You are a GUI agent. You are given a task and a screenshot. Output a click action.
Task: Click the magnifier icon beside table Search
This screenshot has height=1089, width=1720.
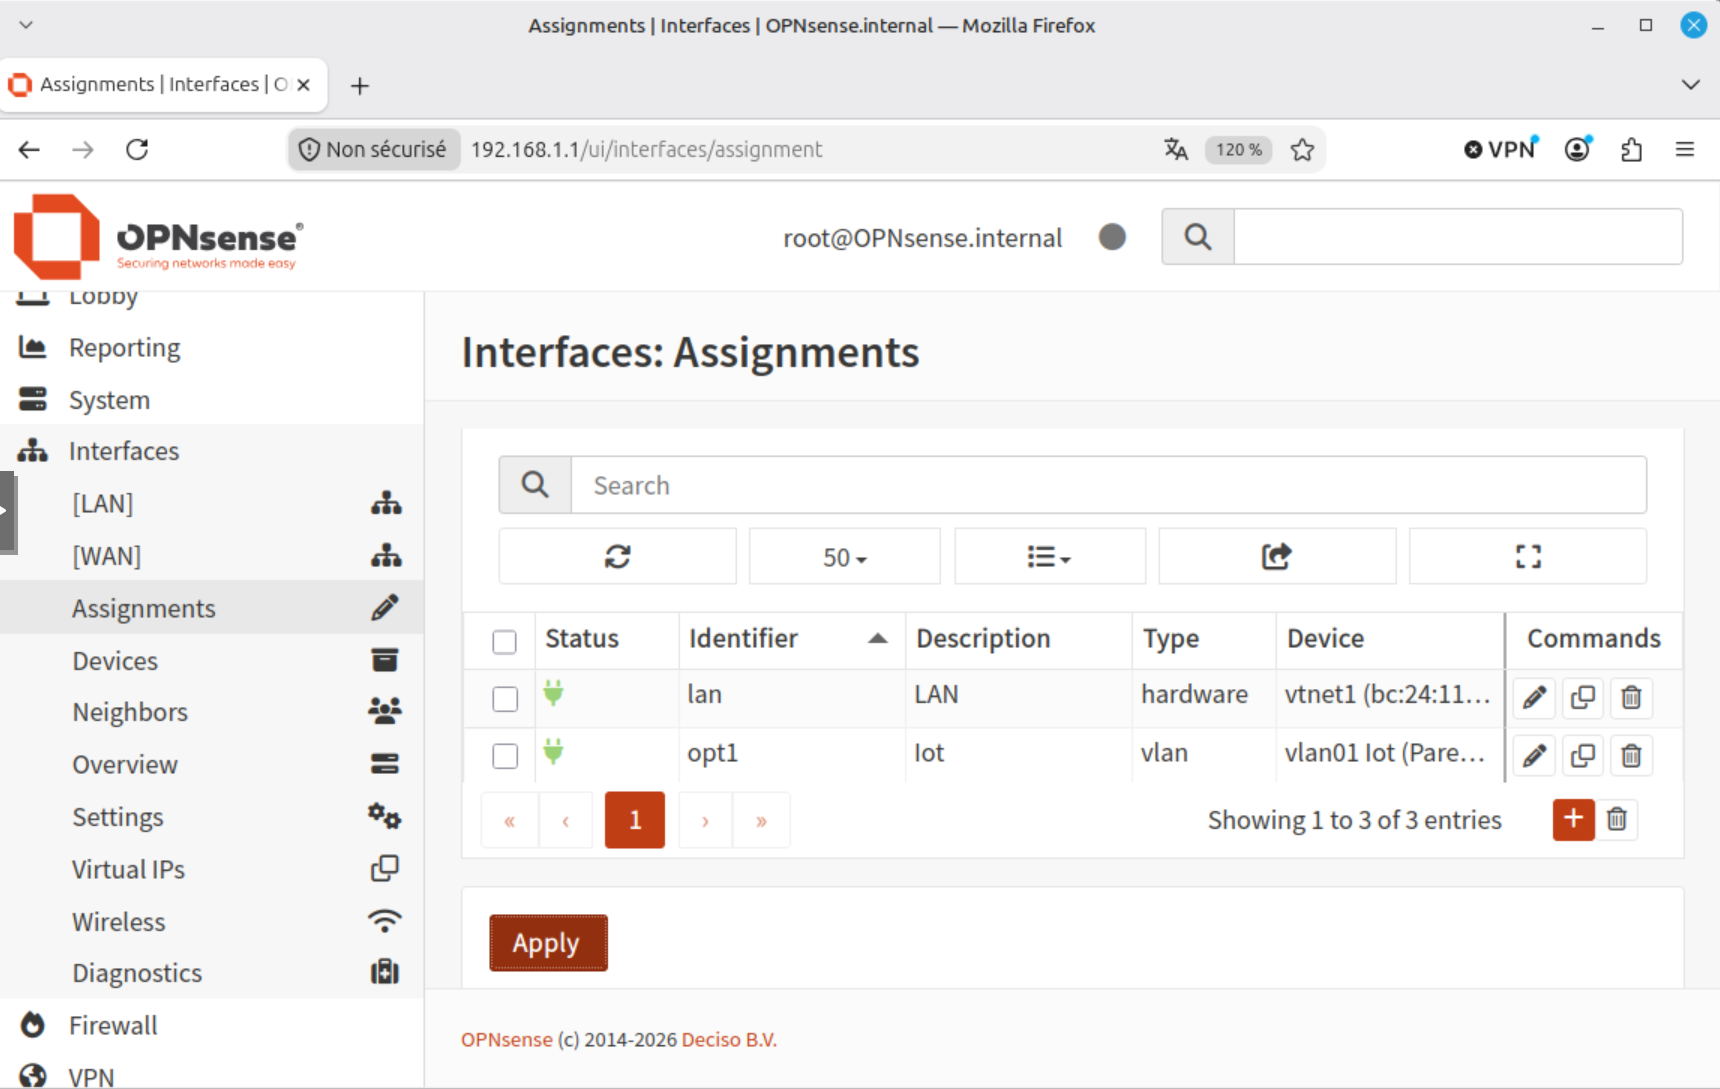coord(535,485)
